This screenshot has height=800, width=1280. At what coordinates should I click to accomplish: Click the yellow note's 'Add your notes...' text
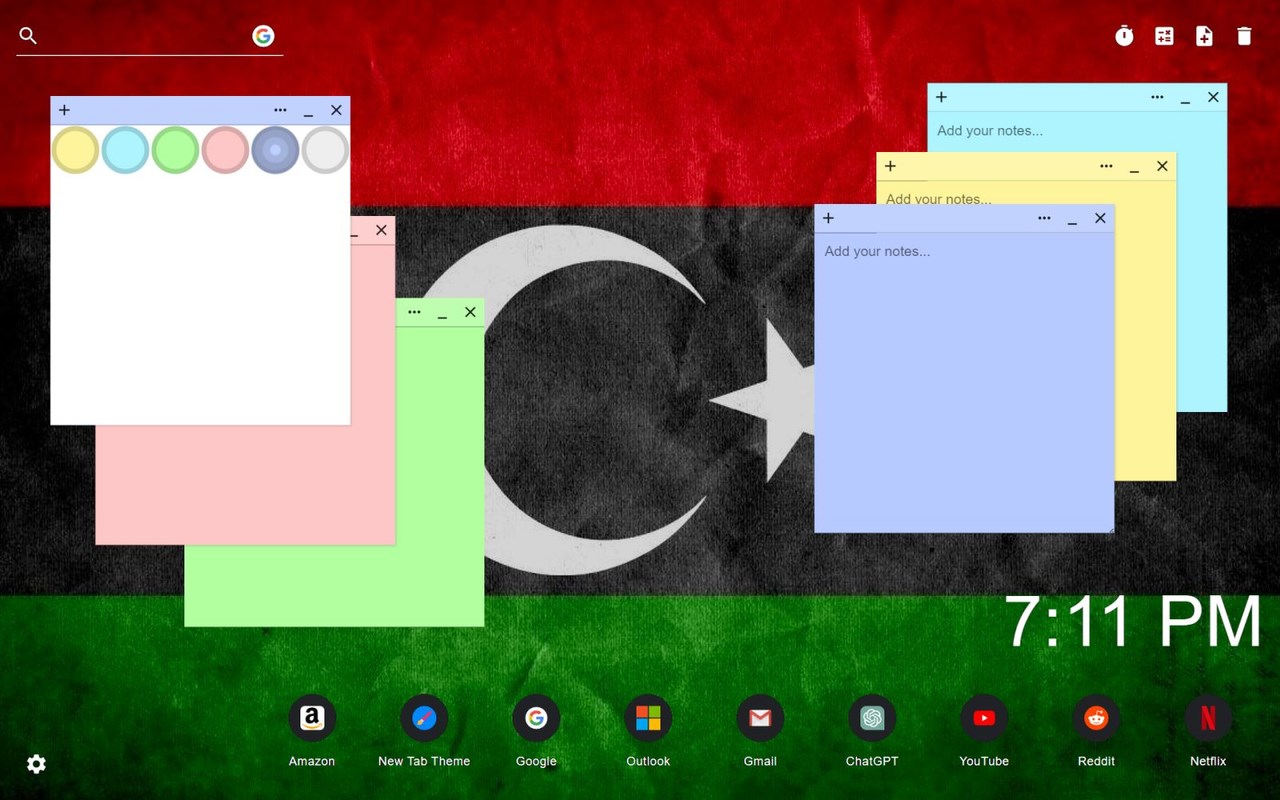point(939,199)
